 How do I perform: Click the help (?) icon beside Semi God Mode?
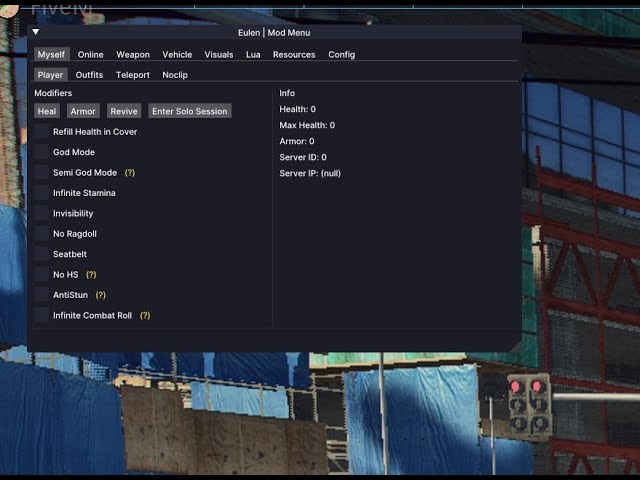pos(130,173)
